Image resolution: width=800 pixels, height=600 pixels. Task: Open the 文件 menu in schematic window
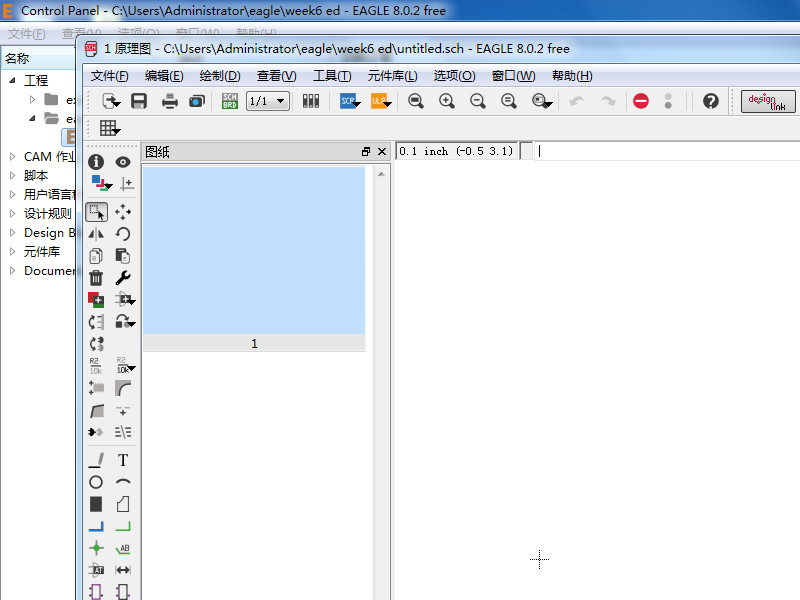[x=109, y=76]
